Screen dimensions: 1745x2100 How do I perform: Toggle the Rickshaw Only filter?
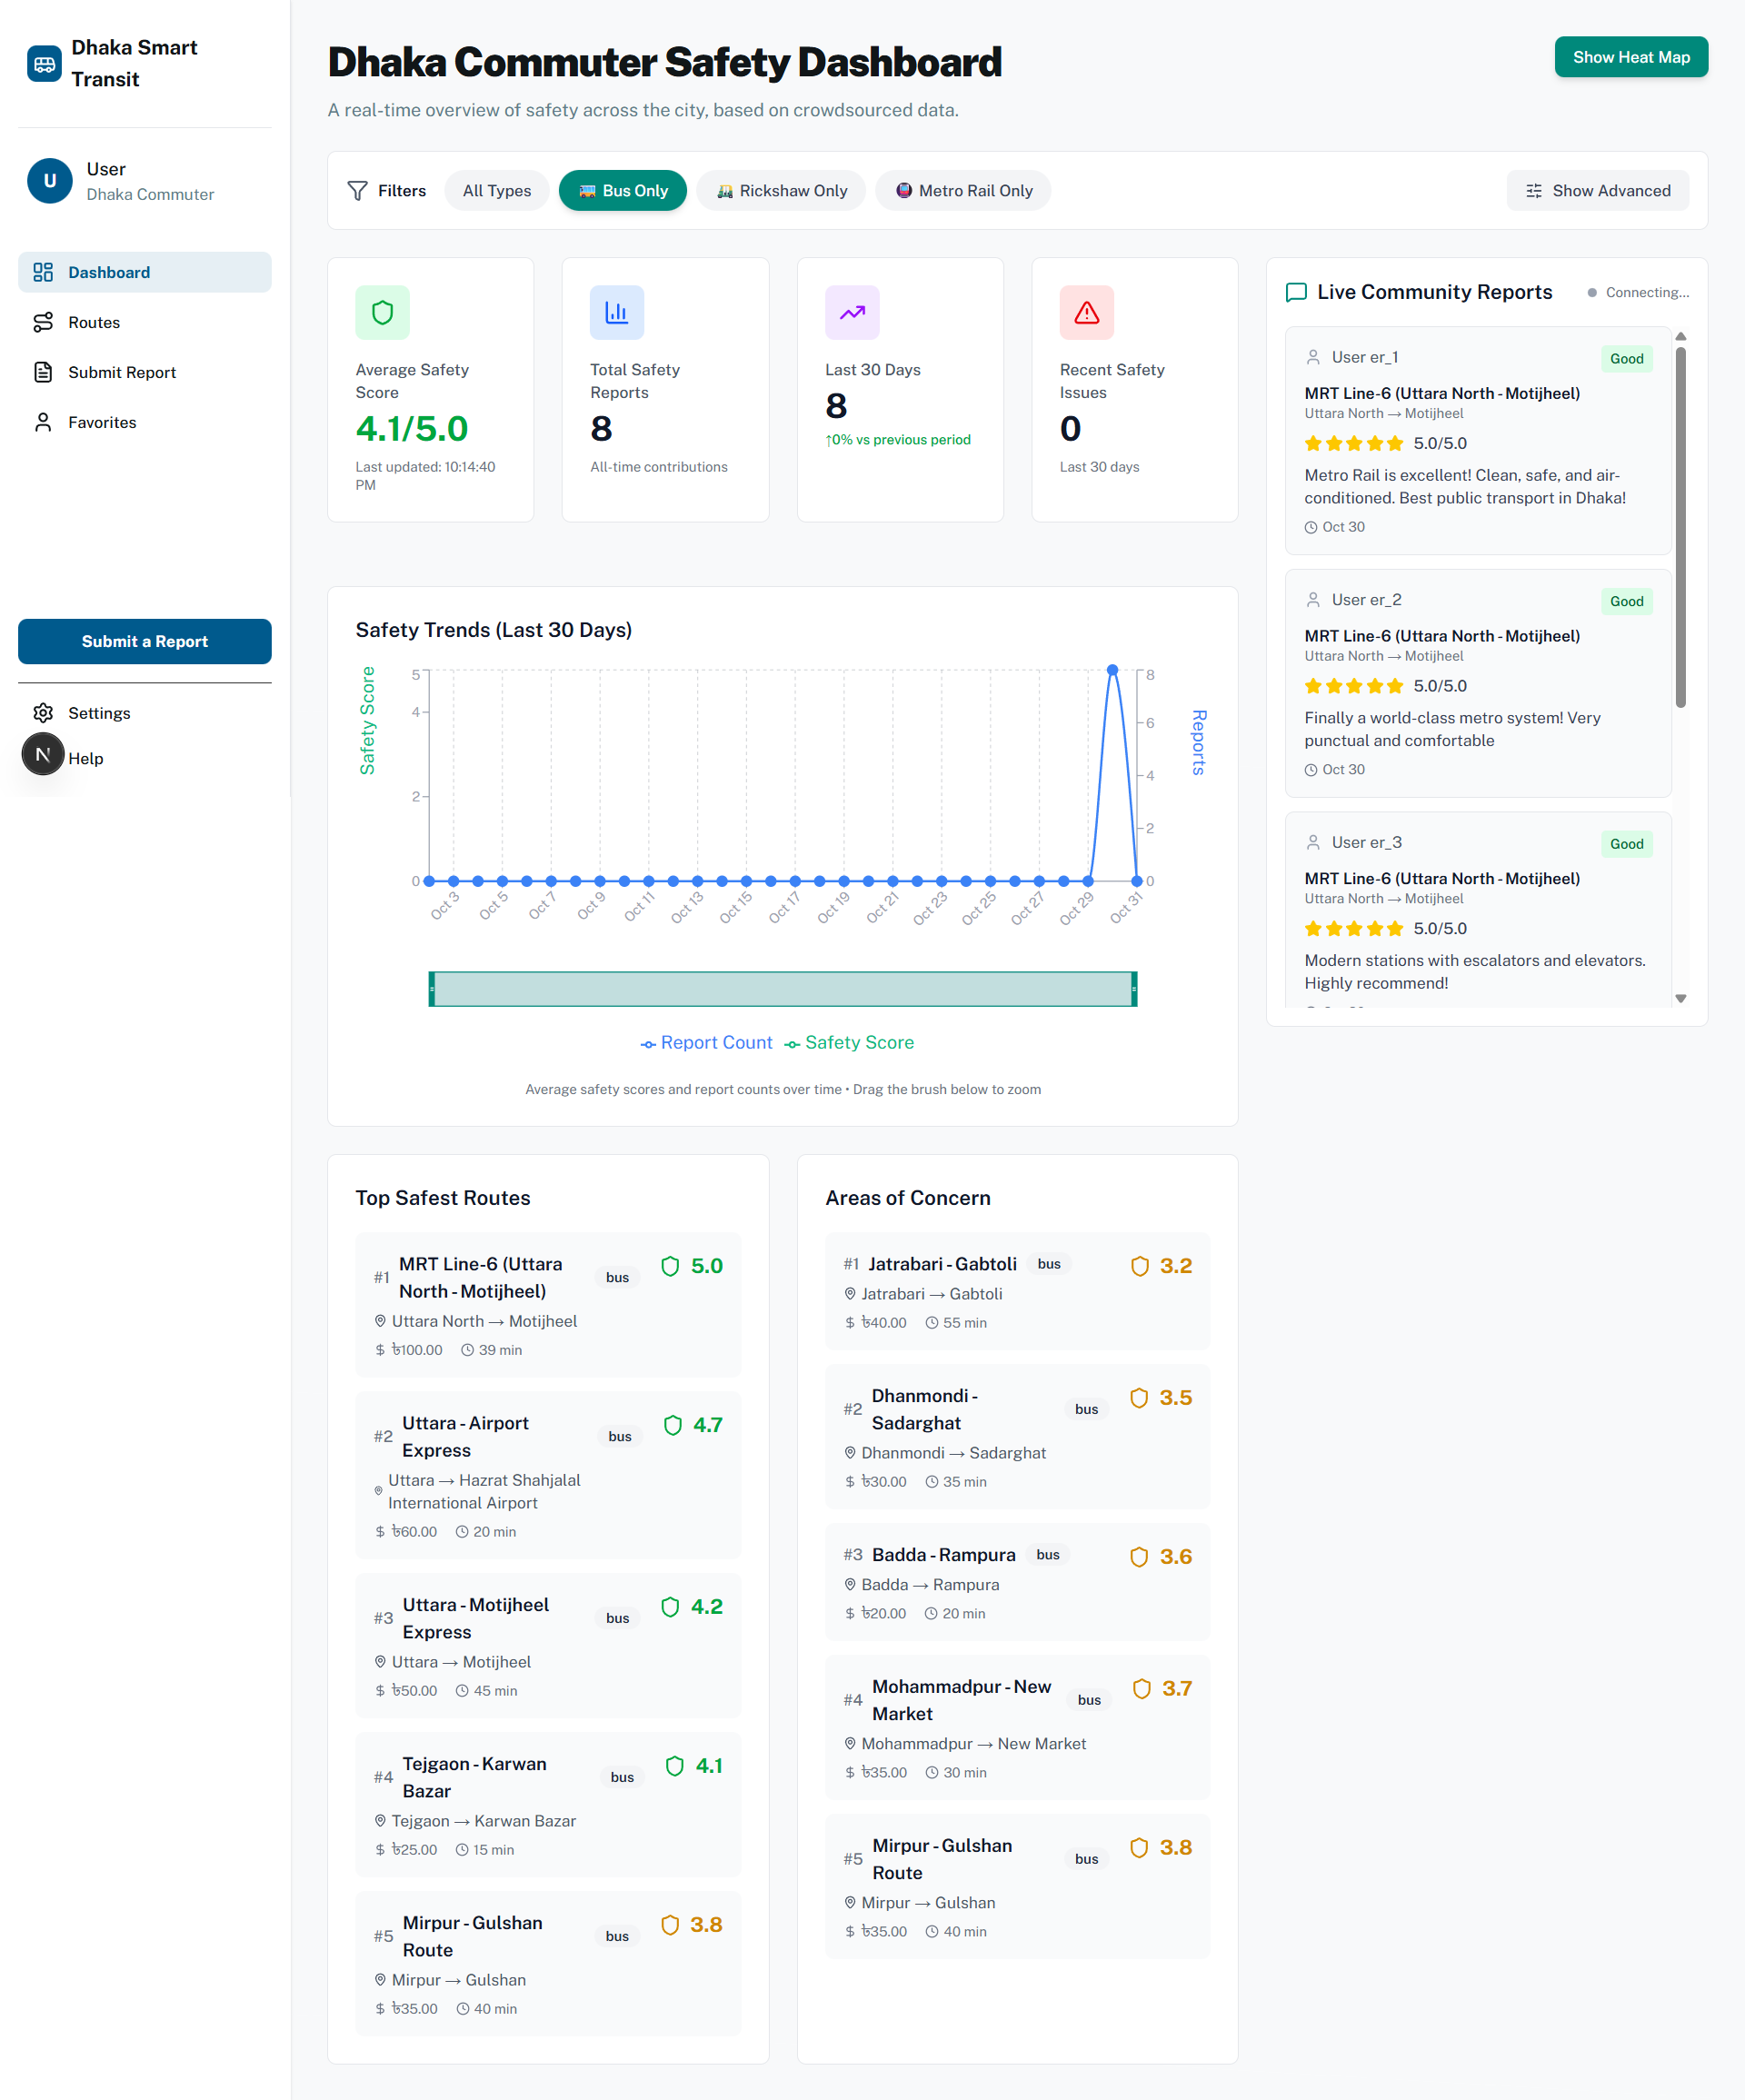(x=782, y=191)
